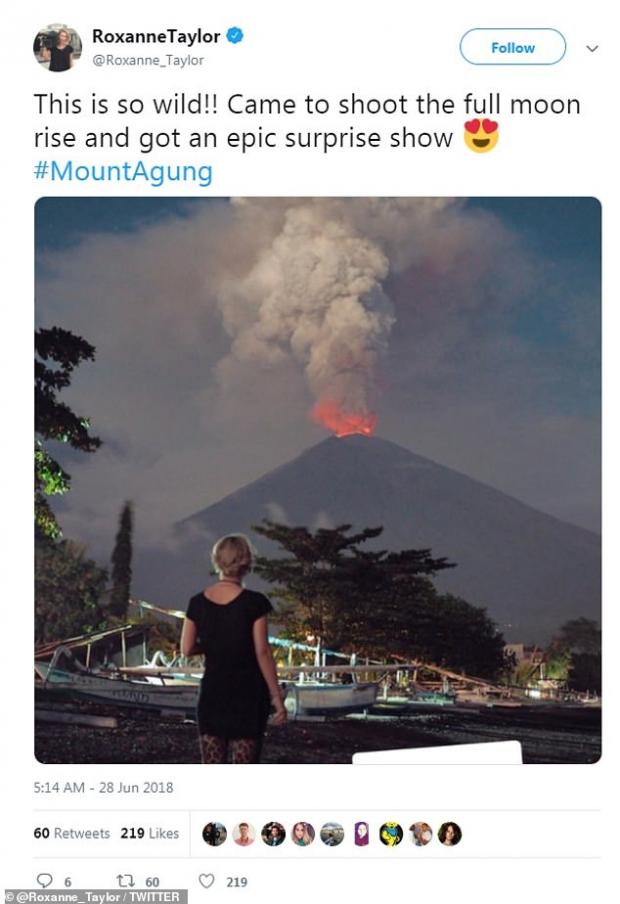Expand the tweet options chevron
The height and width of the screenshot is (904, 620).
(592, 48)
